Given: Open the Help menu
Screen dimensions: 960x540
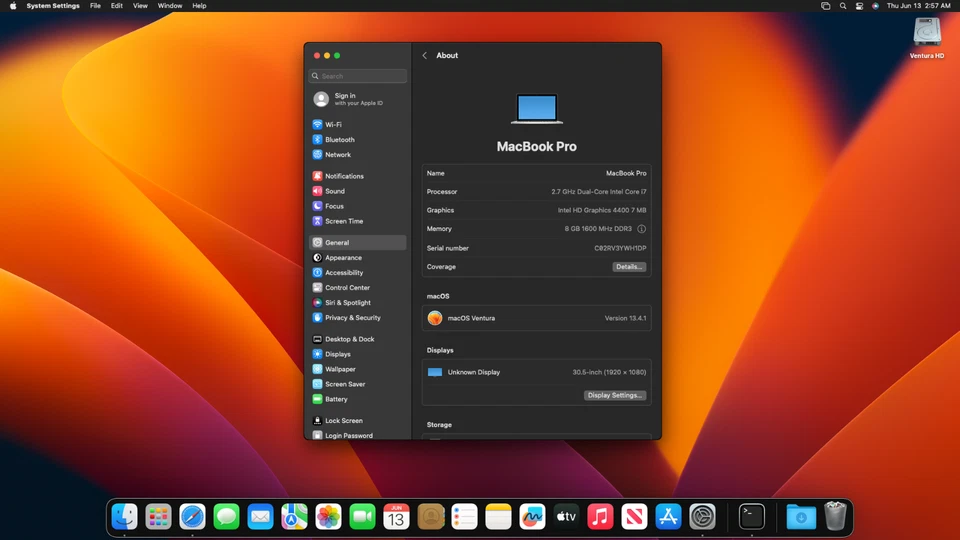Looking at the screenshot, I should pos(199,6).
